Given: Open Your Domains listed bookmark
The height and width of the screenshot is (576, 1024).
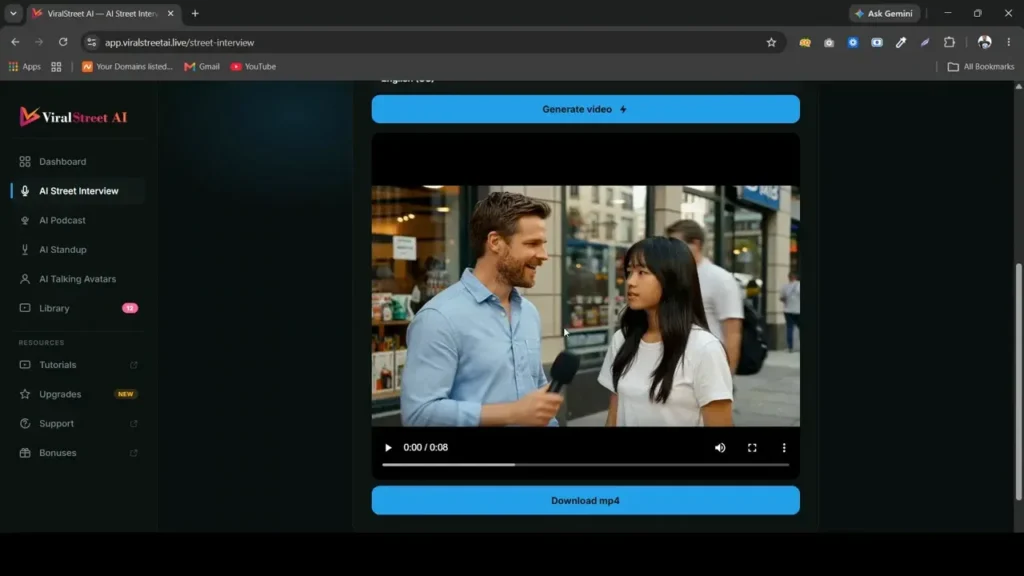Looking at the screenshot, I should click(x=127, y=67).
